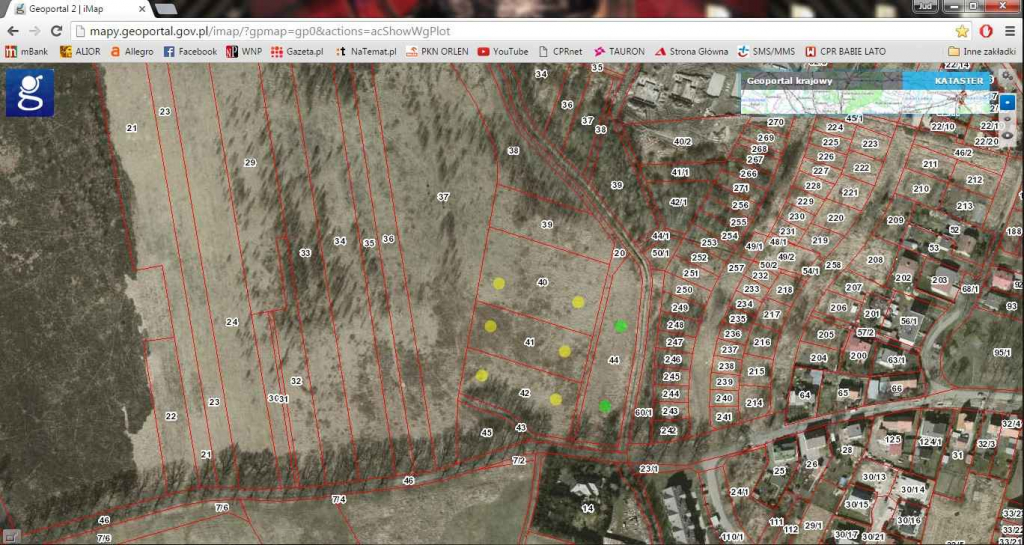Switch to the KATASTER tab
This screenshot has height=545, width=1024.
(x=958, y=79)
